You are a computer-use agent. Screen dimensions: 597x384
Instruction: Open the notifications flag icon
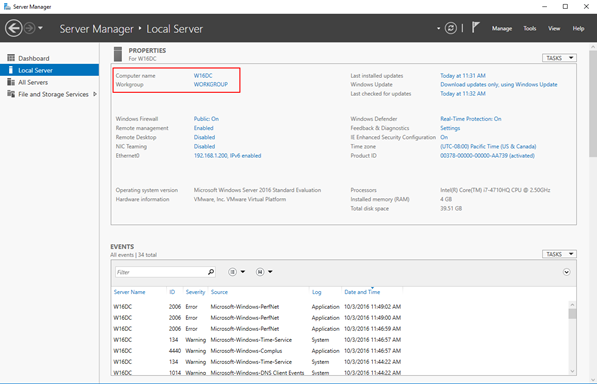pos(476,27)
